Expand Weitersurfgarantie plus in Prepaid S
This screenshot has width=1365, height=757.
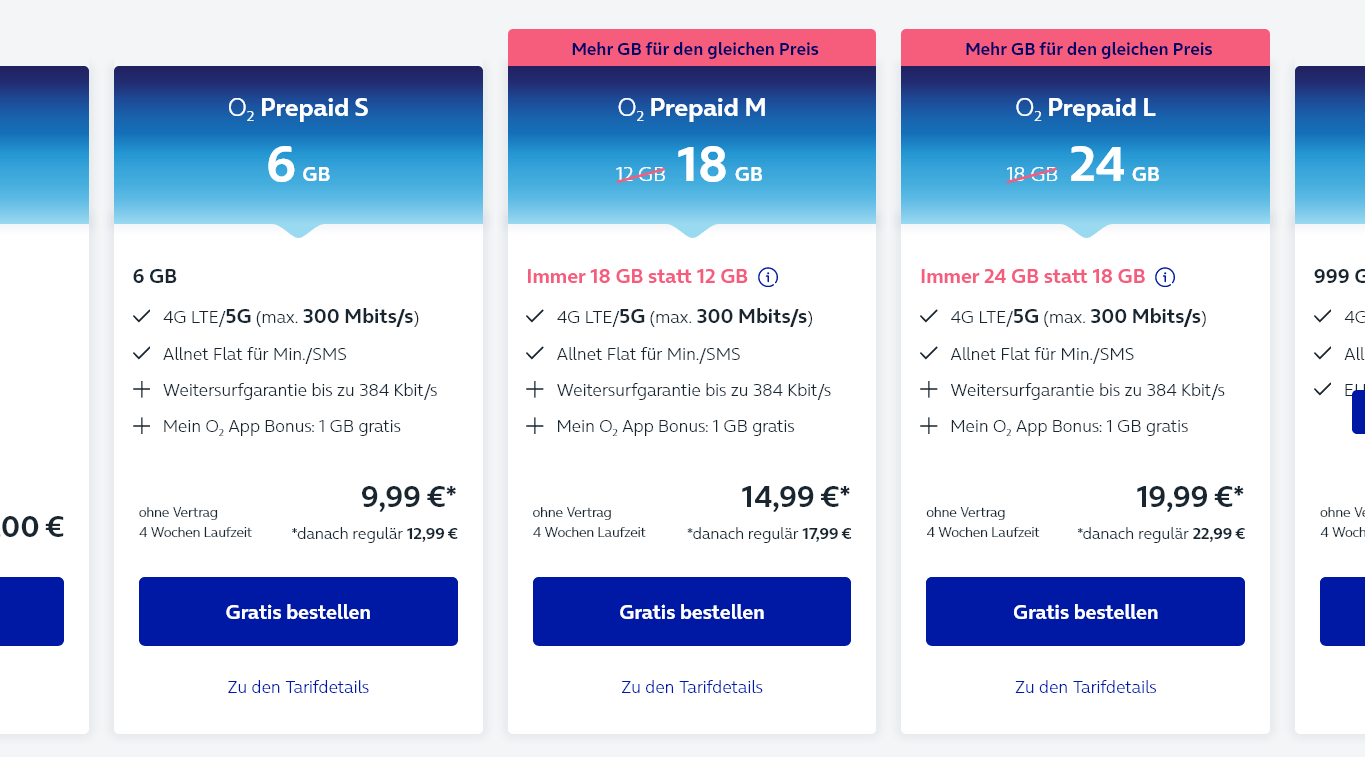pyautogui.click(x=141, y=390)
